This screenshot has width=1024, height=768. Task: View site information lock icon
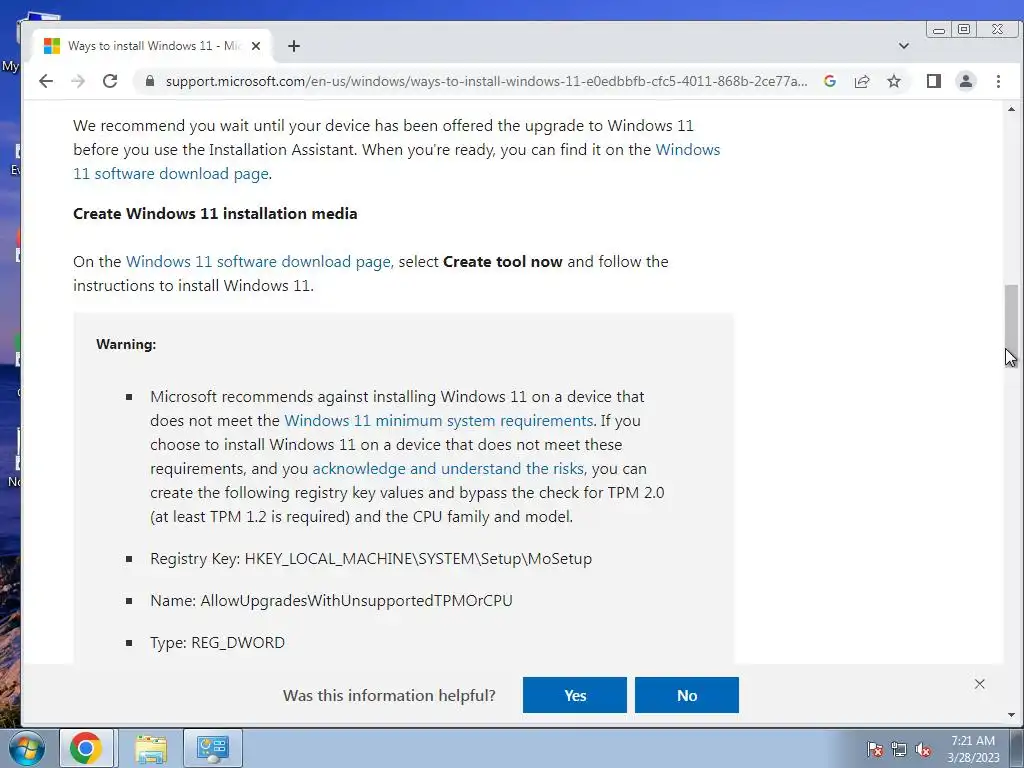coord(150,81)
